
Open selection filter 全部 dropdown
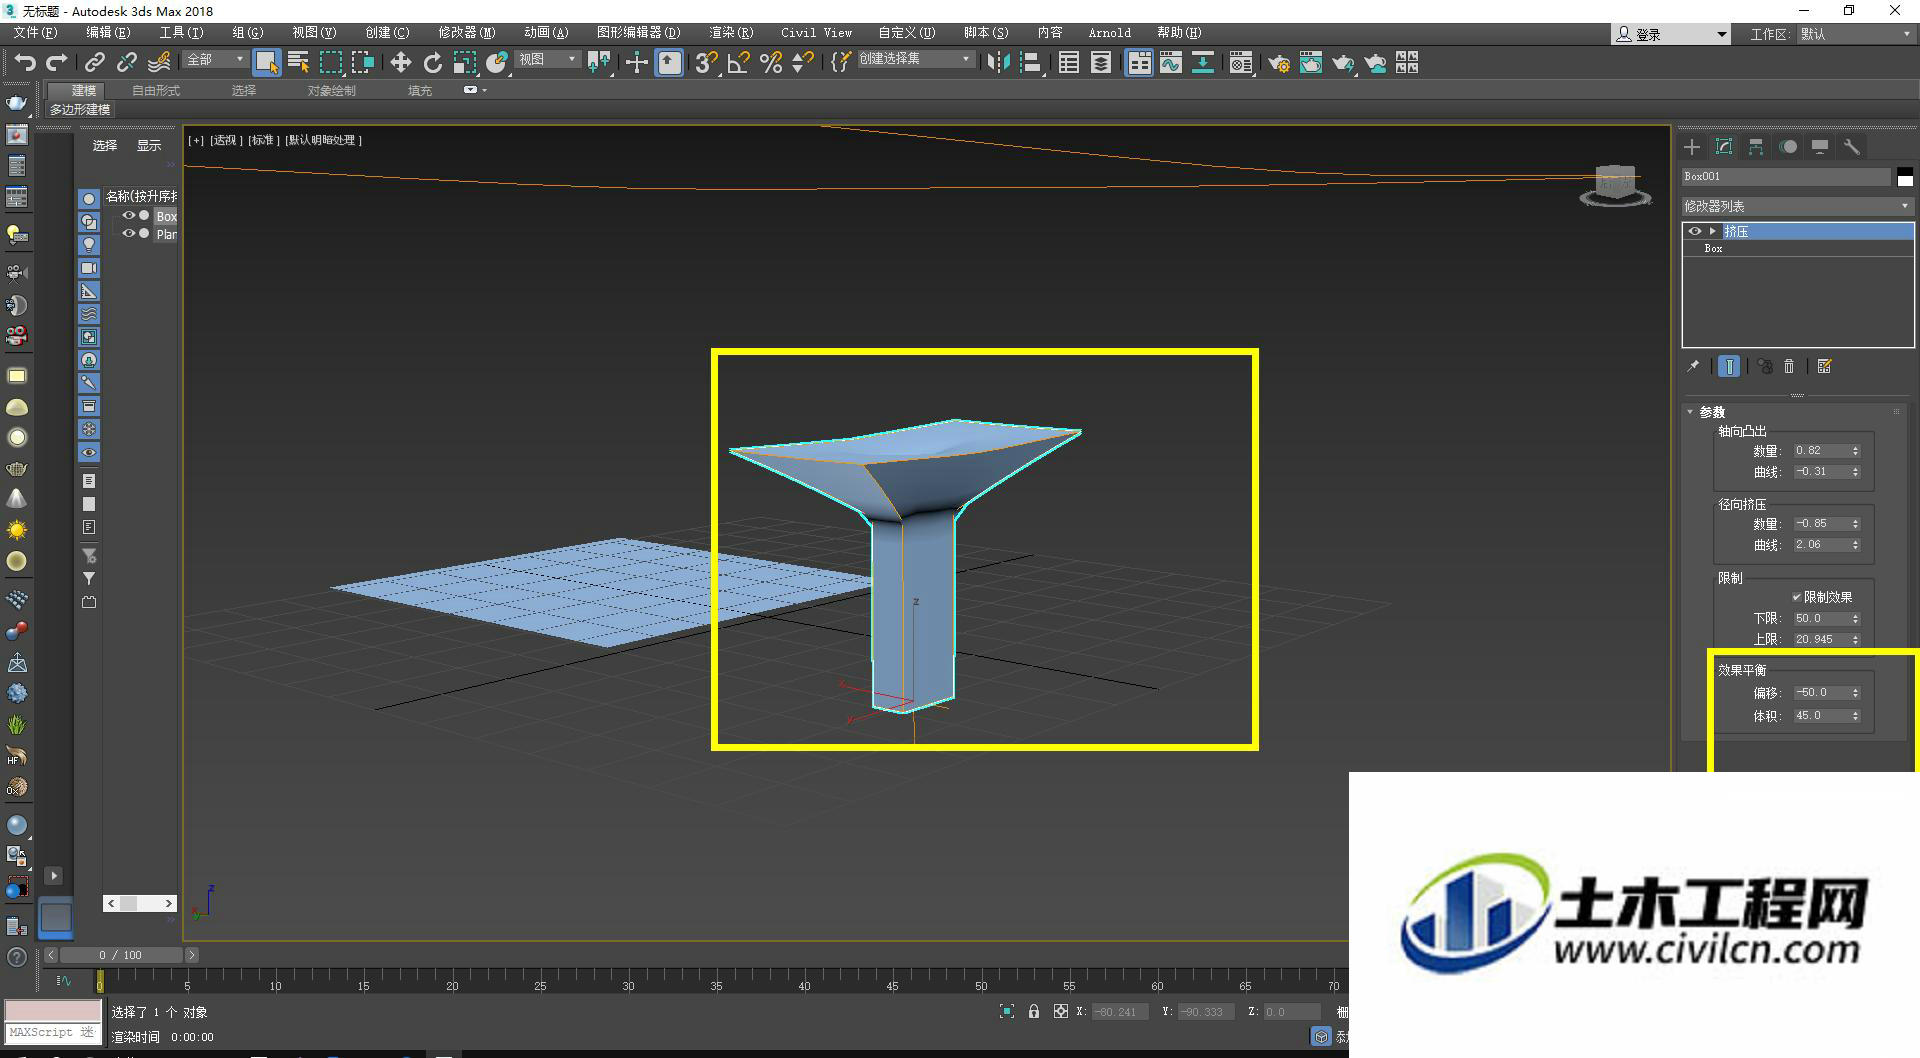tap(215, 60)
